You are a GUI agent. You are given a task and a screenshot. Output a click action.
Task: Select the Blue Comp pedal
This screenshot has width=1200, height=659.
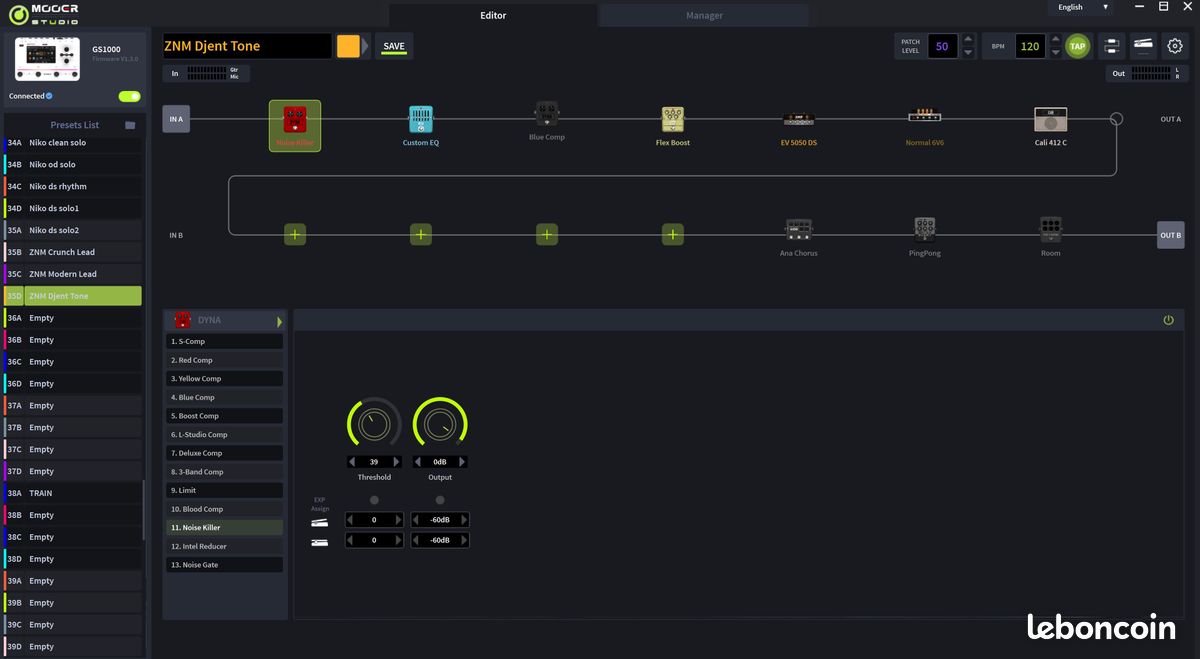pos(546,114)
